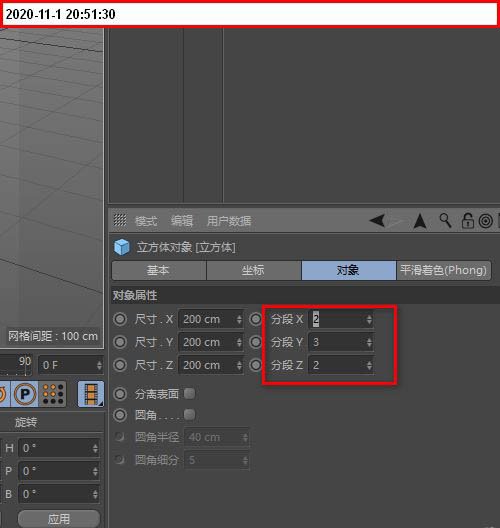Switch to the 坐标 tab

pos(254,270)
